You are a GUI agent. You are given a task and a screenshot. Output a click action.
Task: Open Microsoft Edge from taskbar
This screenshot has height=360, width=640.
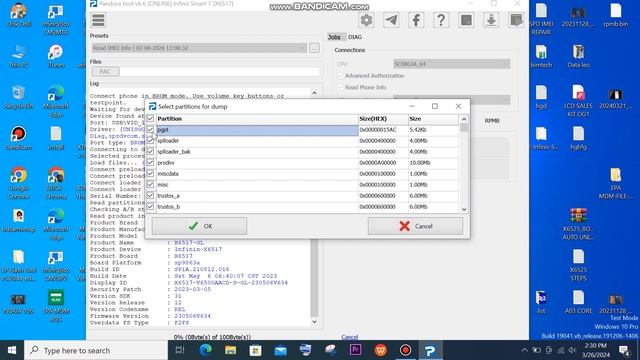(x=206, y=350)
